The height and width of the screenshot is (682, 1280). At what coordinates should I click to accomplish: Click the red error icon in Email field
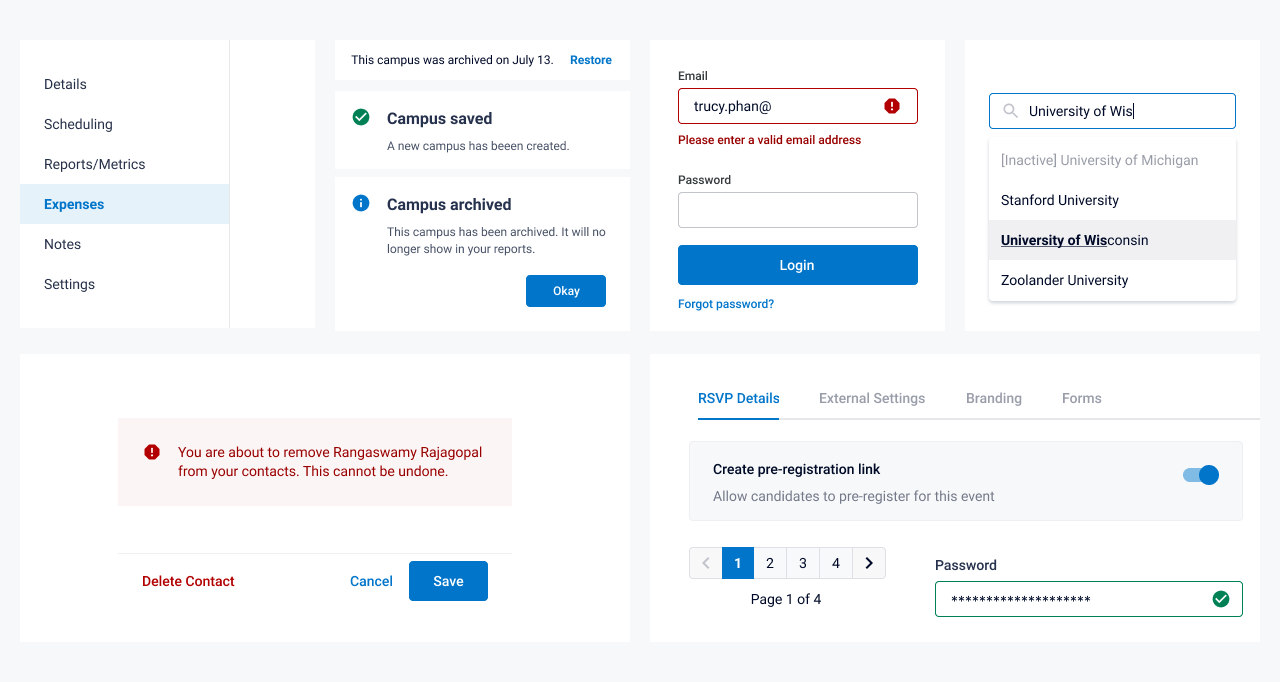892,106
